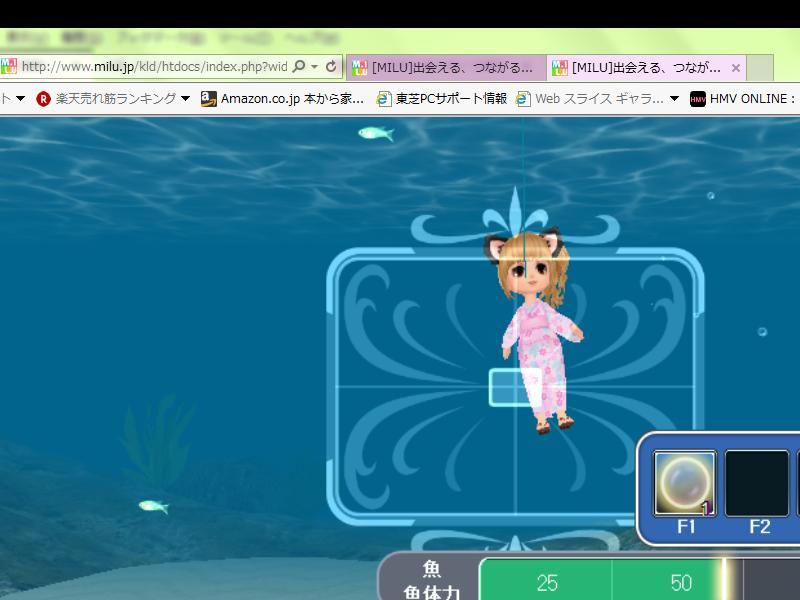Switch to the inactive MILU tab

[446, 67]
